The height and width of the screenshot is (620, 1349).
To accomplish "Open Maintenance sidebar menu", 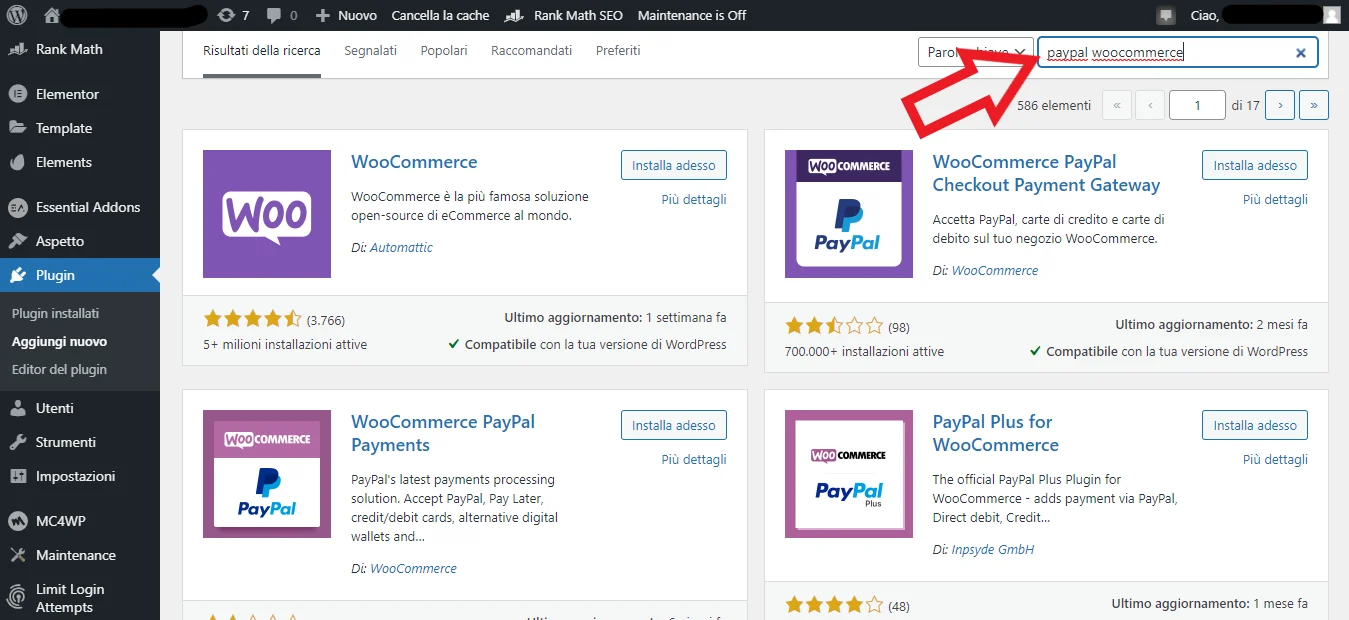I will click(80, 555).
